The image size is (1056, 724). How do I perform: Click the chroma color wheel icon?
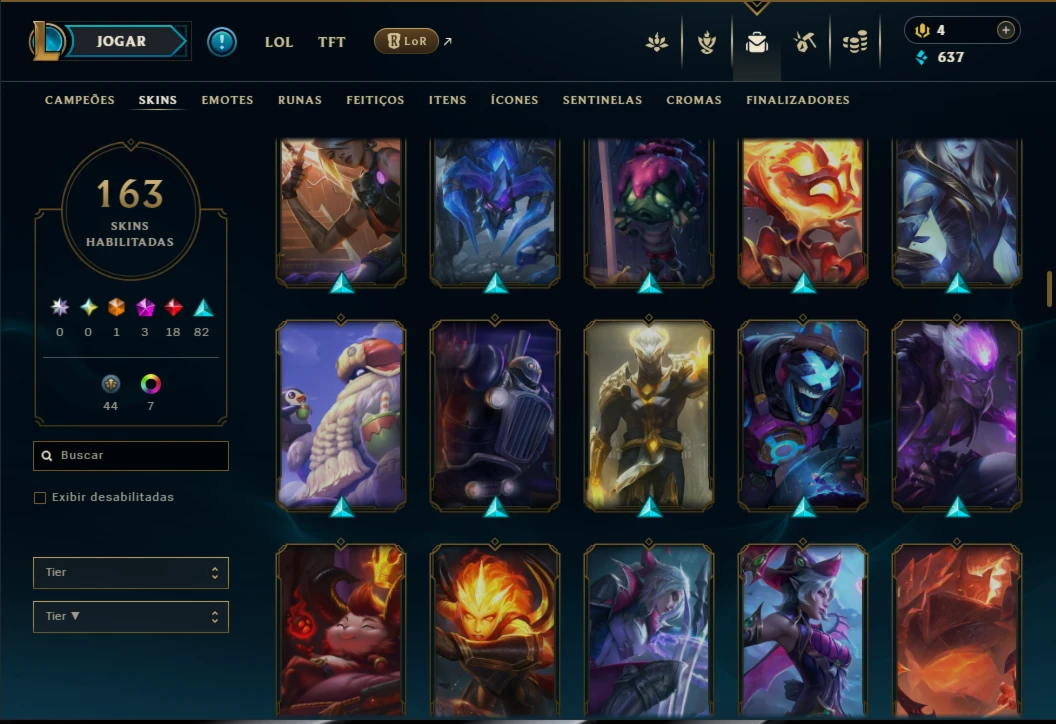(150, 384)
